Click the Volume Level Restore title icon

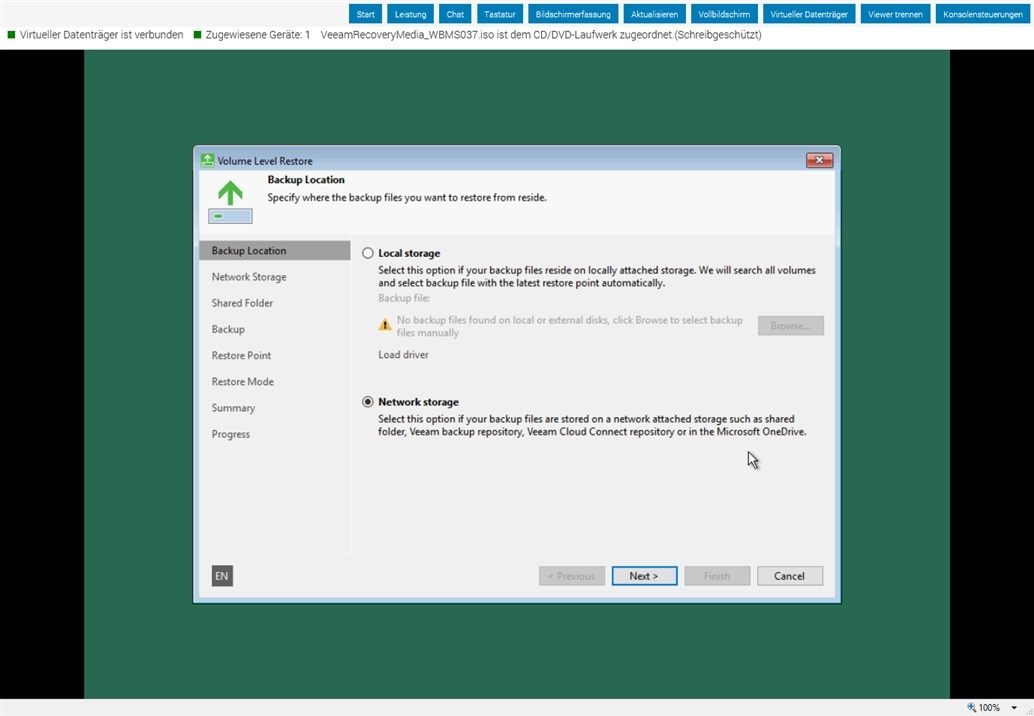tap(208, 160)
